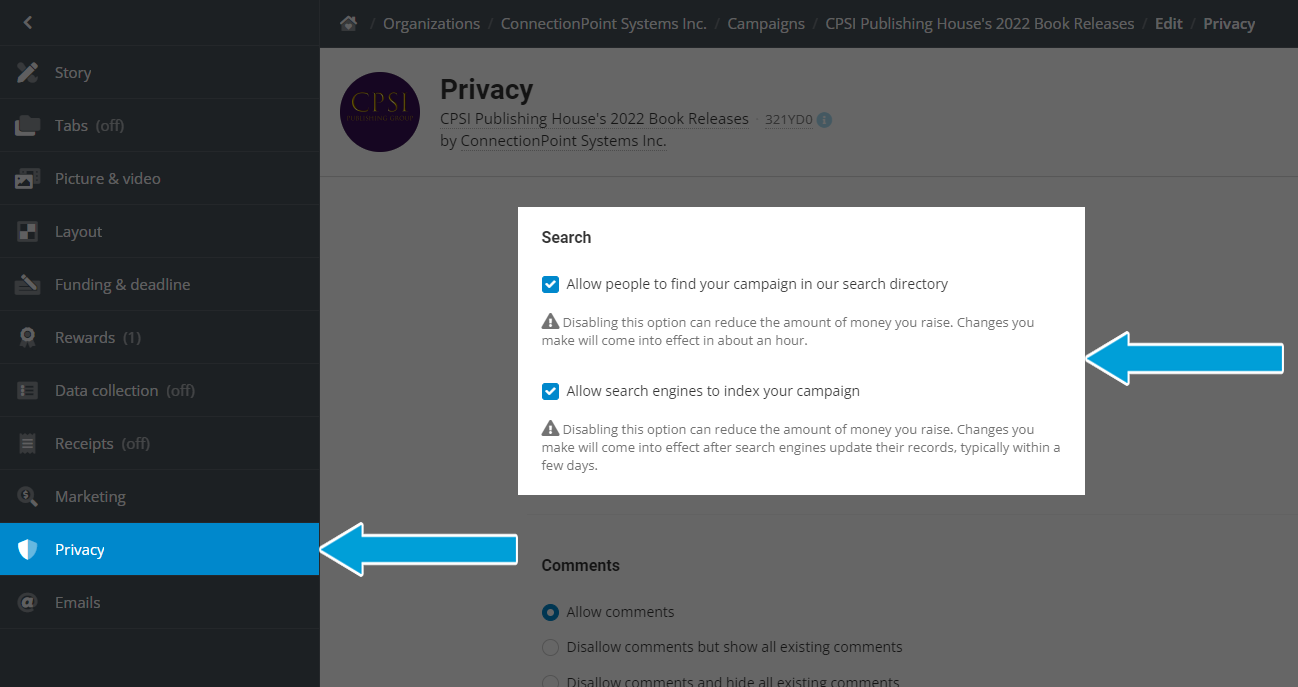
Task: Click the Picture & video icon
Action: [x=27, y=178]
